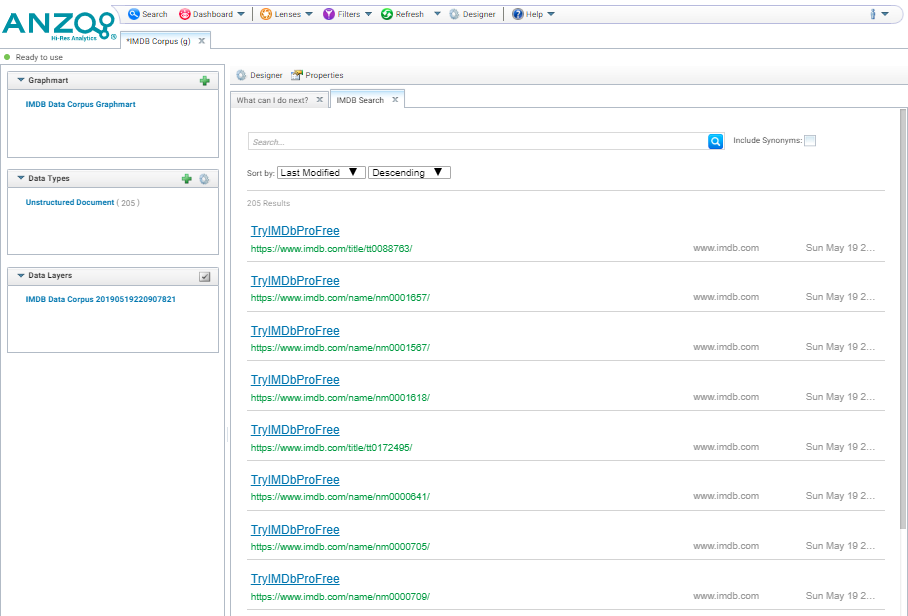Click the 205 Results count text

tap(268, 203)
